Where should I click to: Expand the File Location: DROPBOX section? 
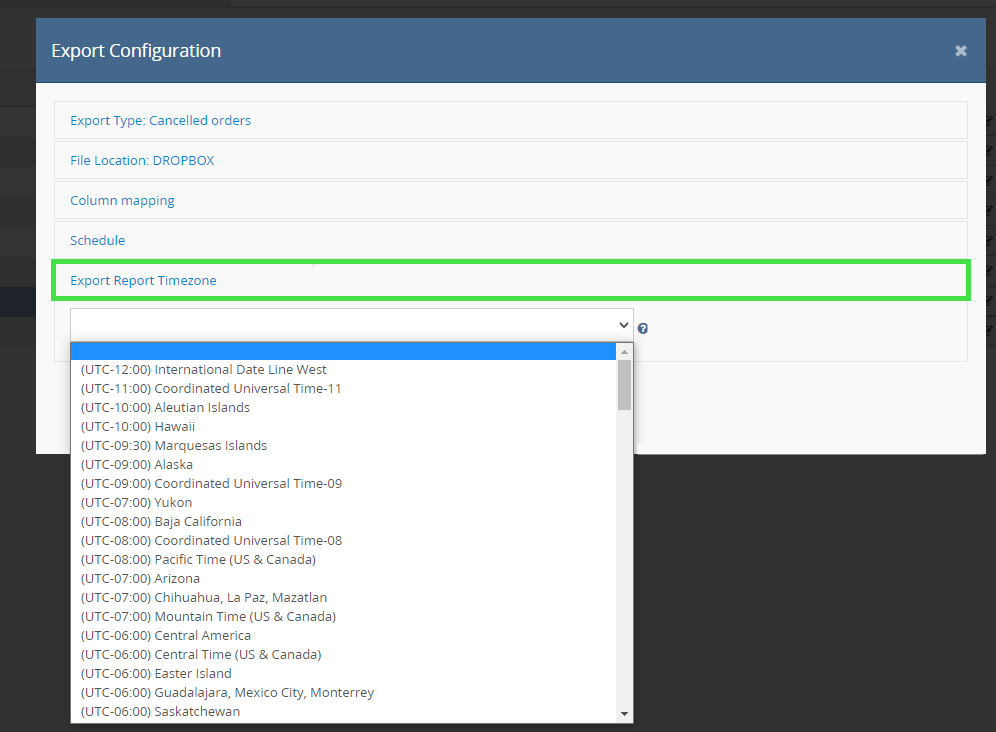[x=142, y=160]
